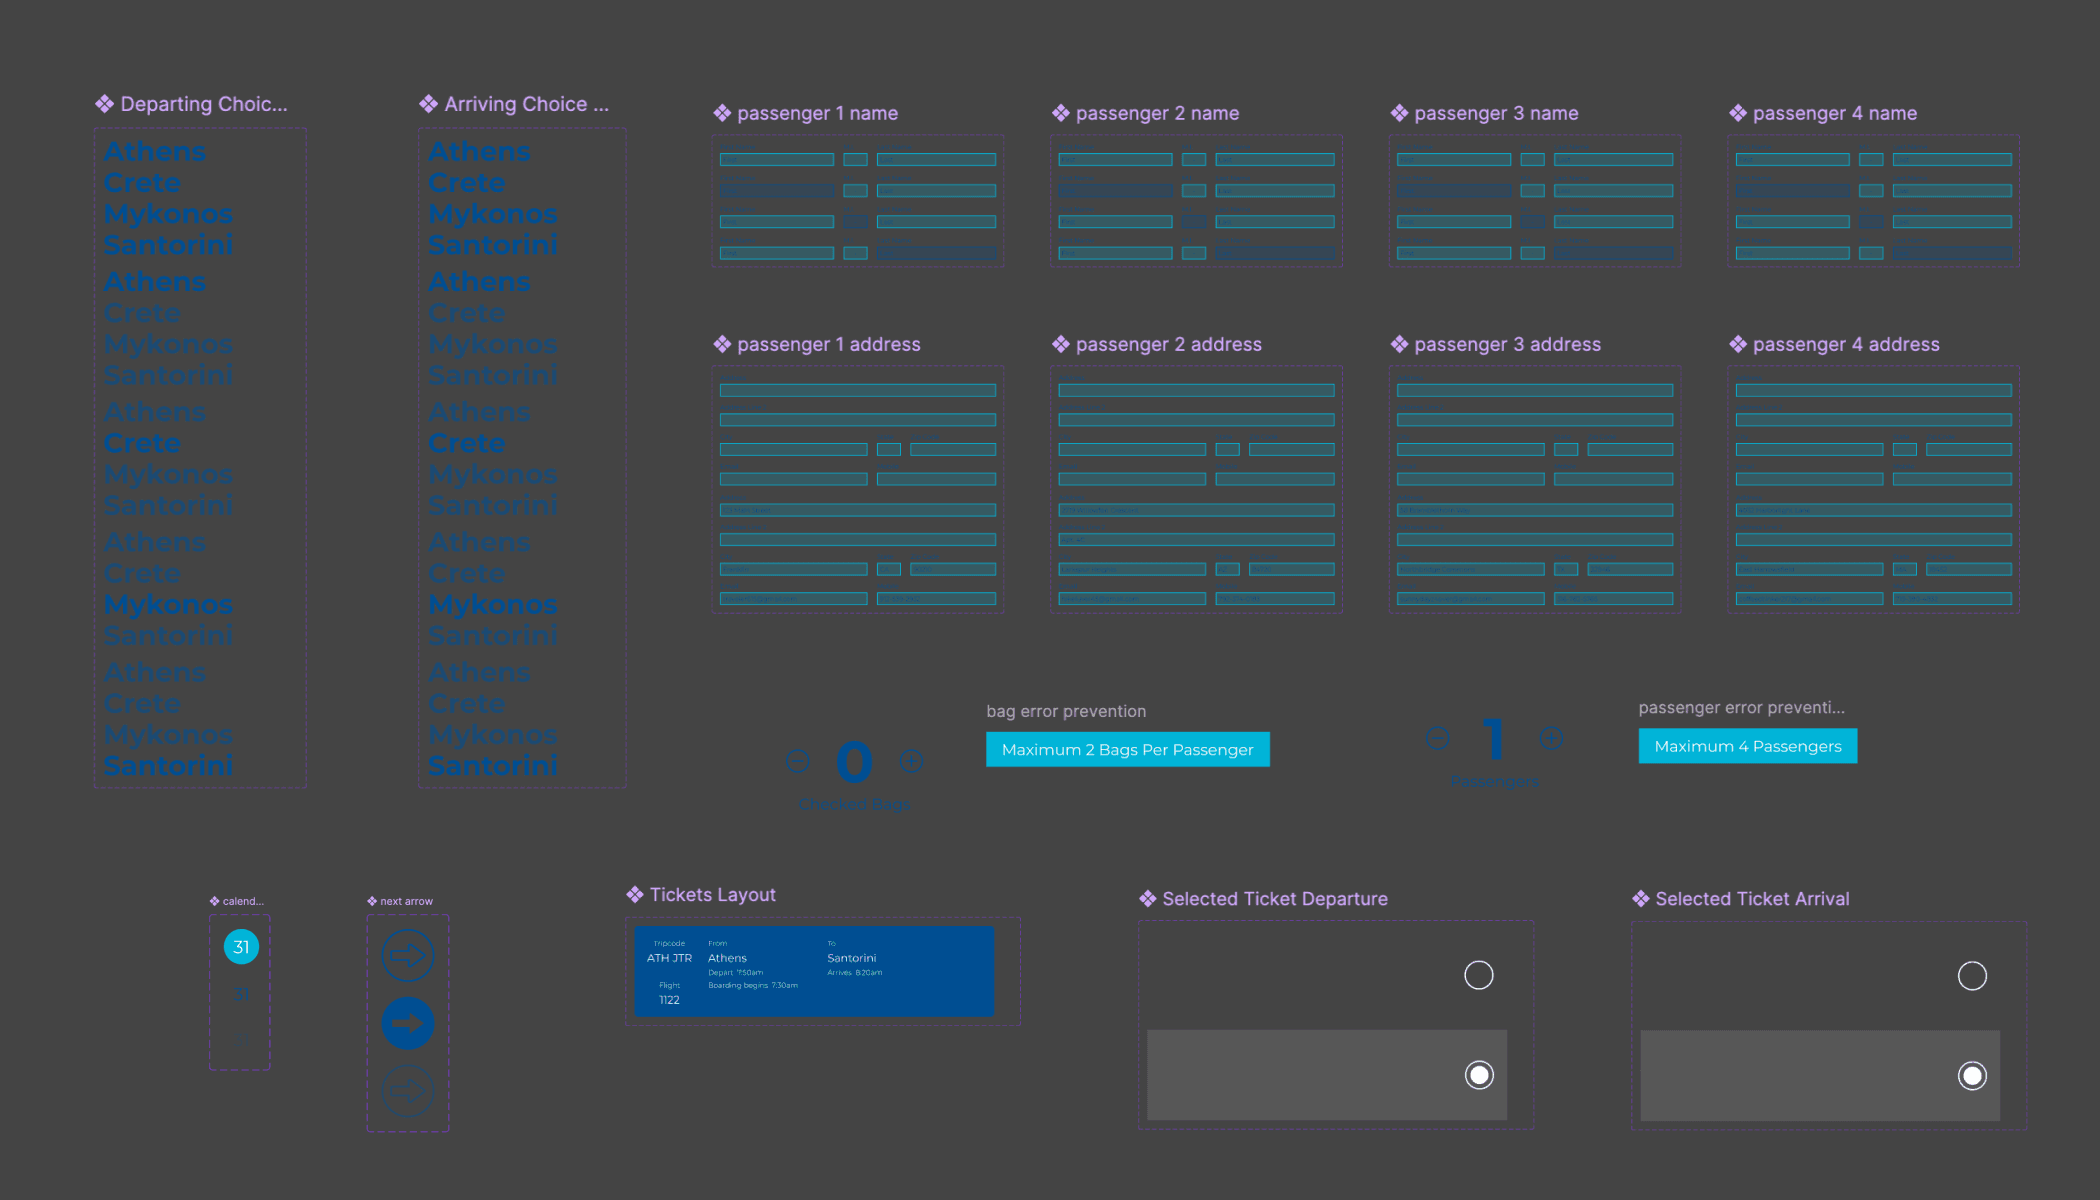Screen dimensions: 2100x1200
Task: Click the topmost outlined next arrow icon
Action: point(408,955)
